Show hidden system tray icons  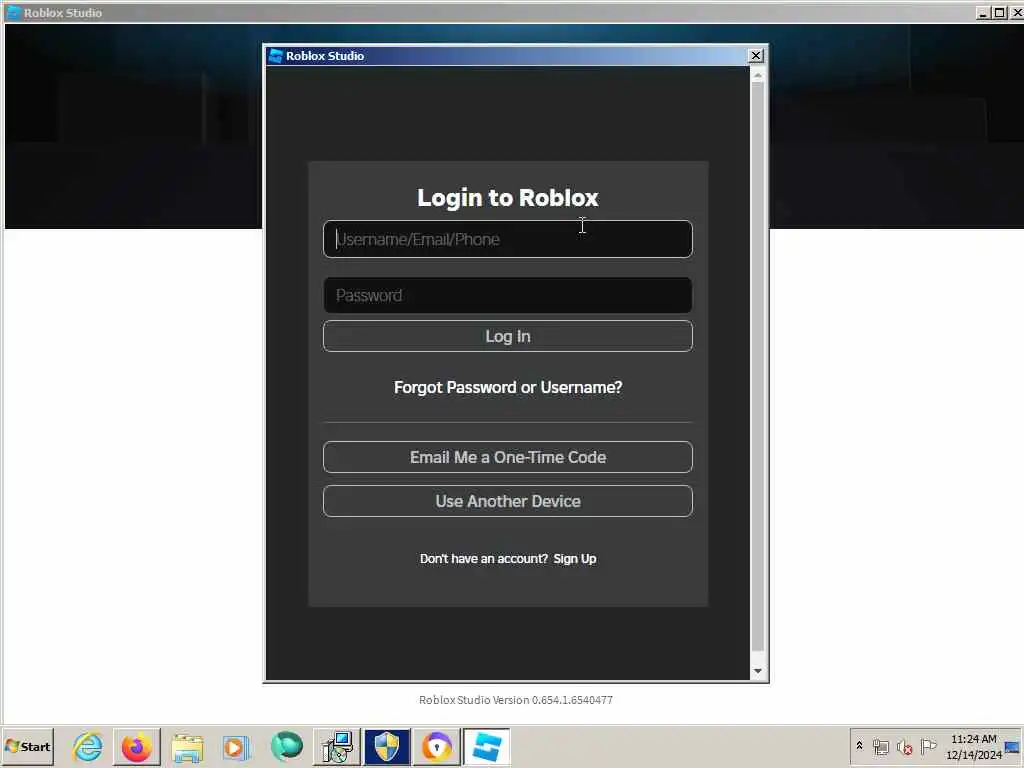point(859,746)
